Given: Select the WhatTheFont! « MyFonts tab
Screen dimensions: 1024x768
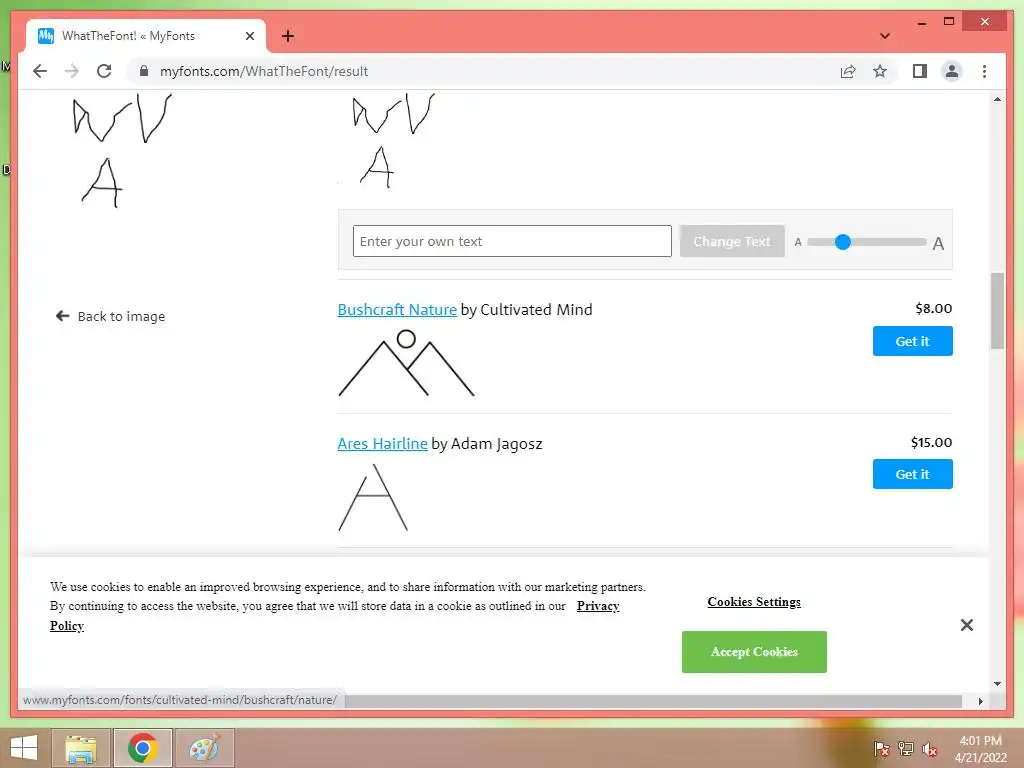Looking at the screenshot, I should [x=146, y=36].
